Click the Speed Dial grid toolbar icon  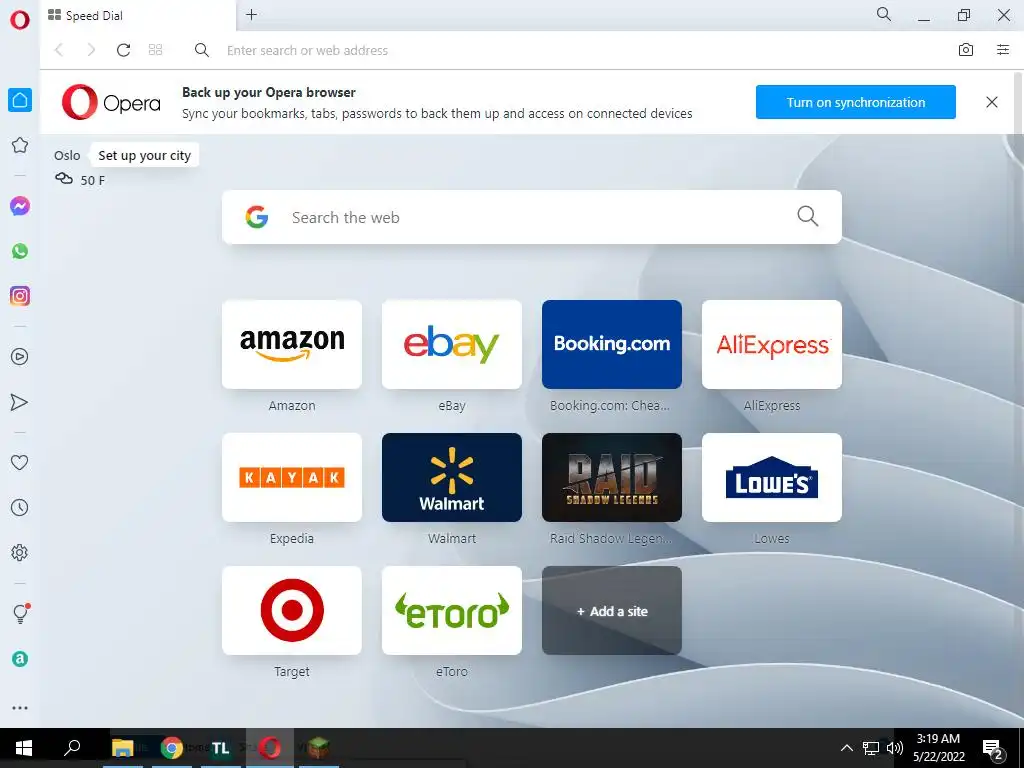pyautogui.click(x=155, y=50)
